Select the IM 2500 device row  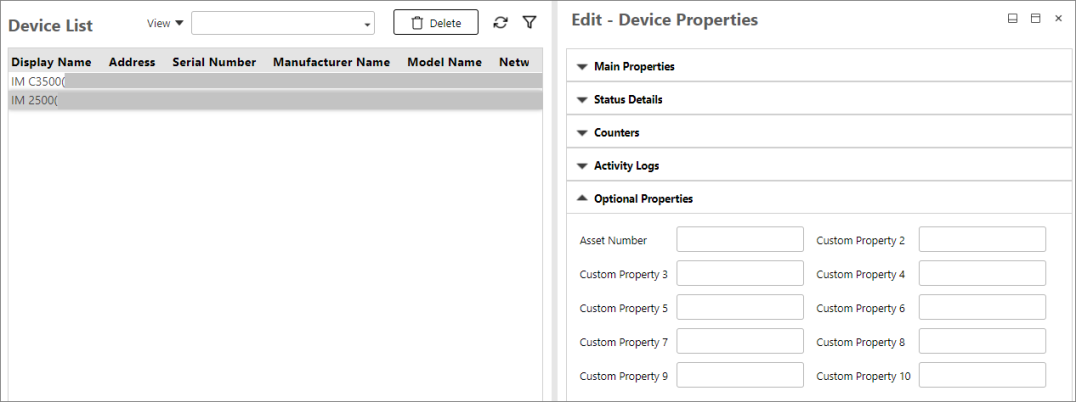tap(274, 101)
